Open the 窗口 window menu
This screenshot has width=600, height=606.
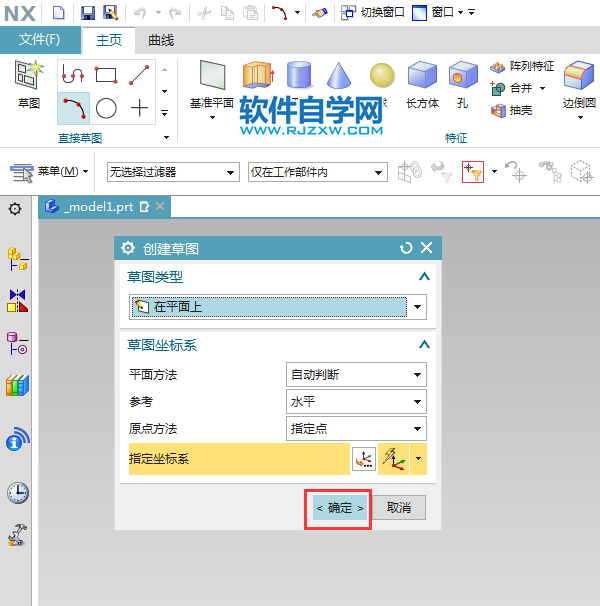(x=438, y=13)
